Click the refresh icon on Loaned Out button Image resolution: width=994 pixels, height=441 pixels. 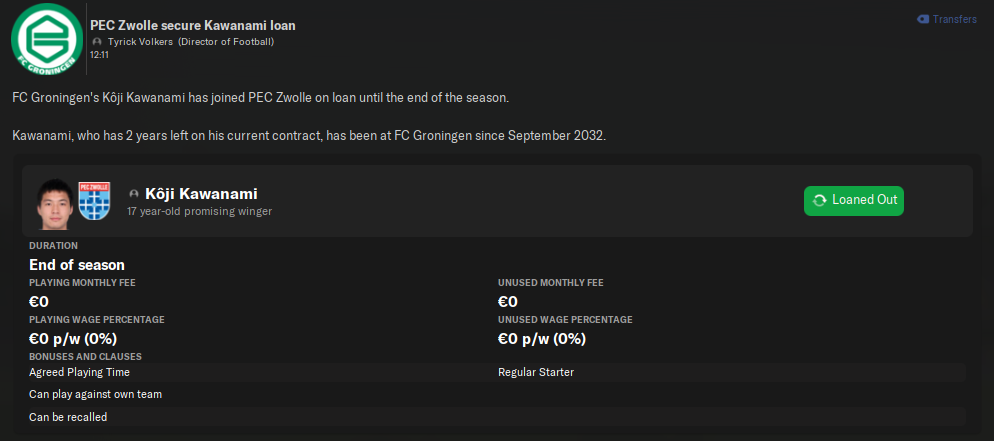pos(820,200)
